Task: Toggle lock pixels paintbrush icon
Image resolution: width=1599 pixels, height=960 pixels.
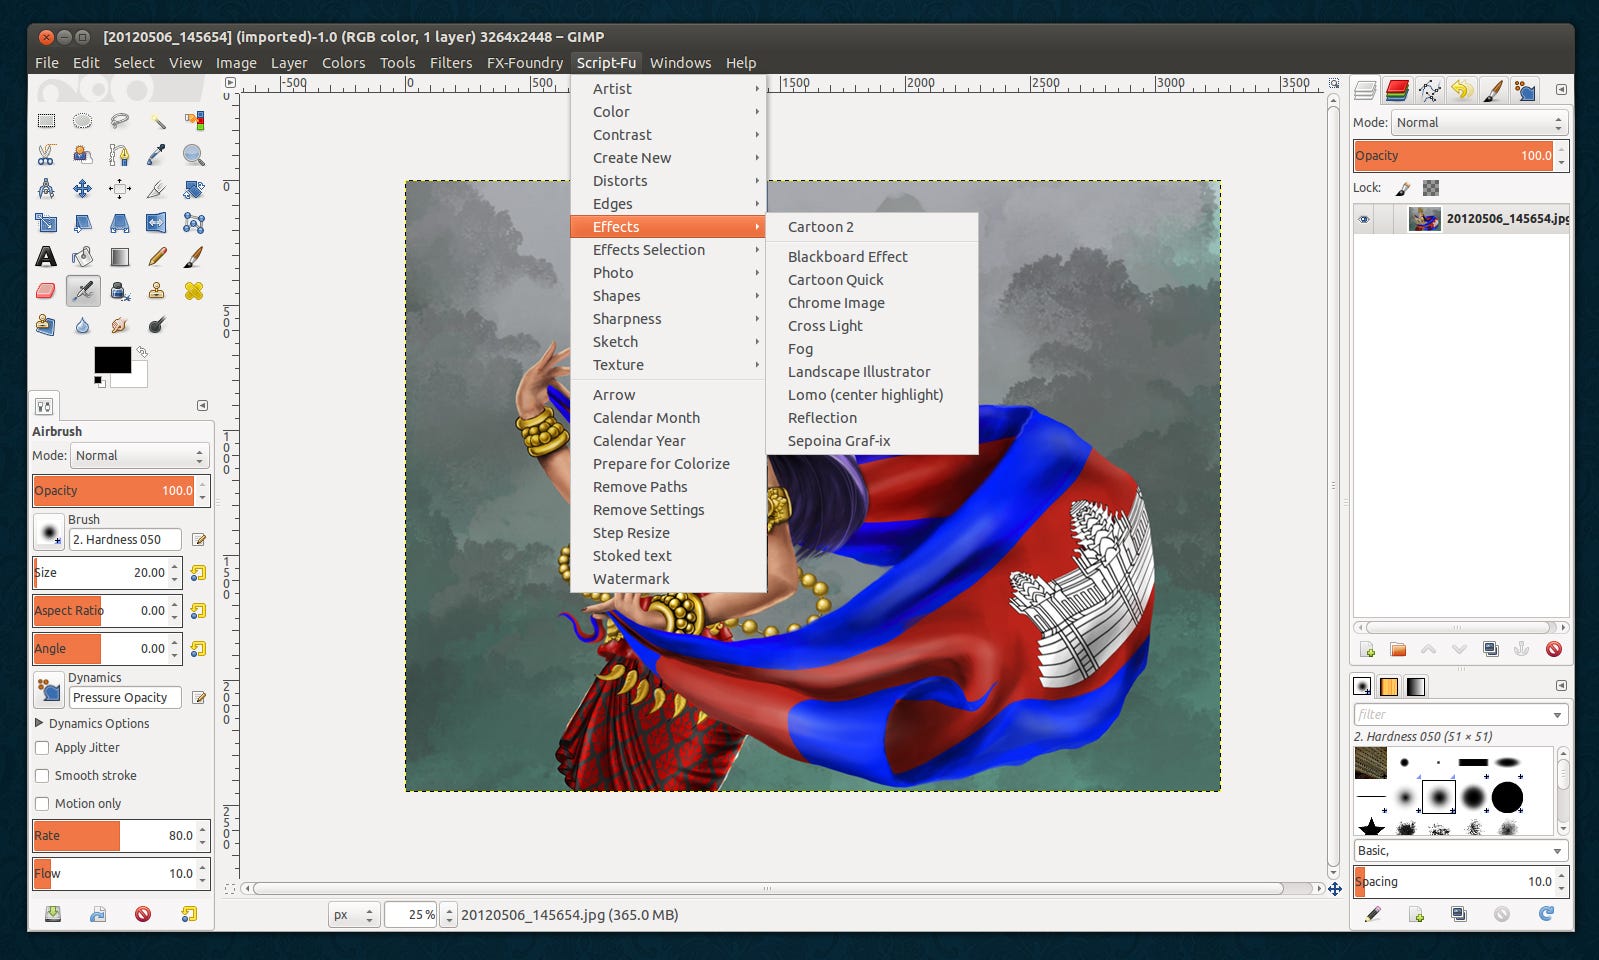Action: pyautogui.click(x=1403, y=188)
